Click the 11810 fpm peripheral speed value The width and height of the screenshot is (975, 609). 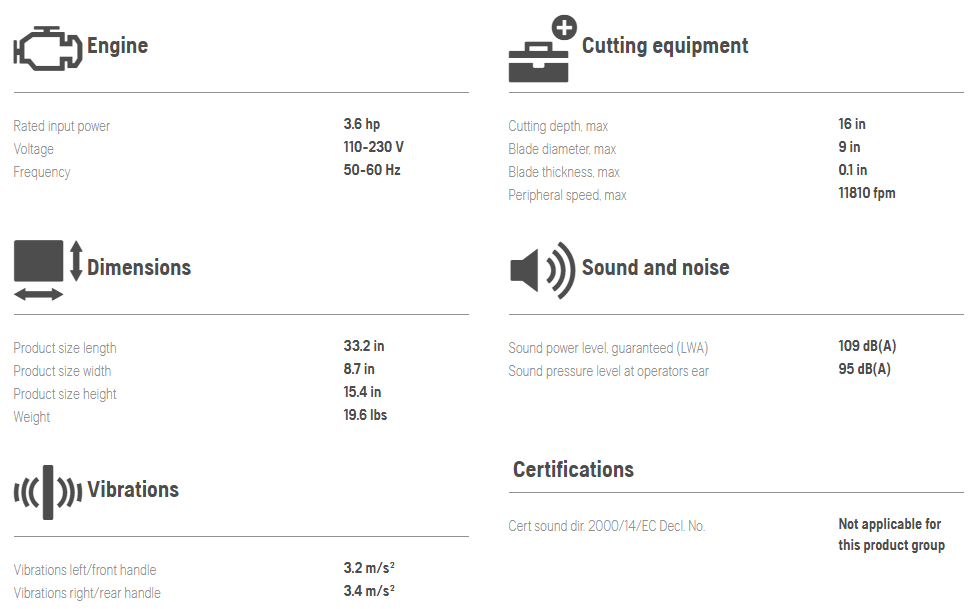tap(867, 193)
